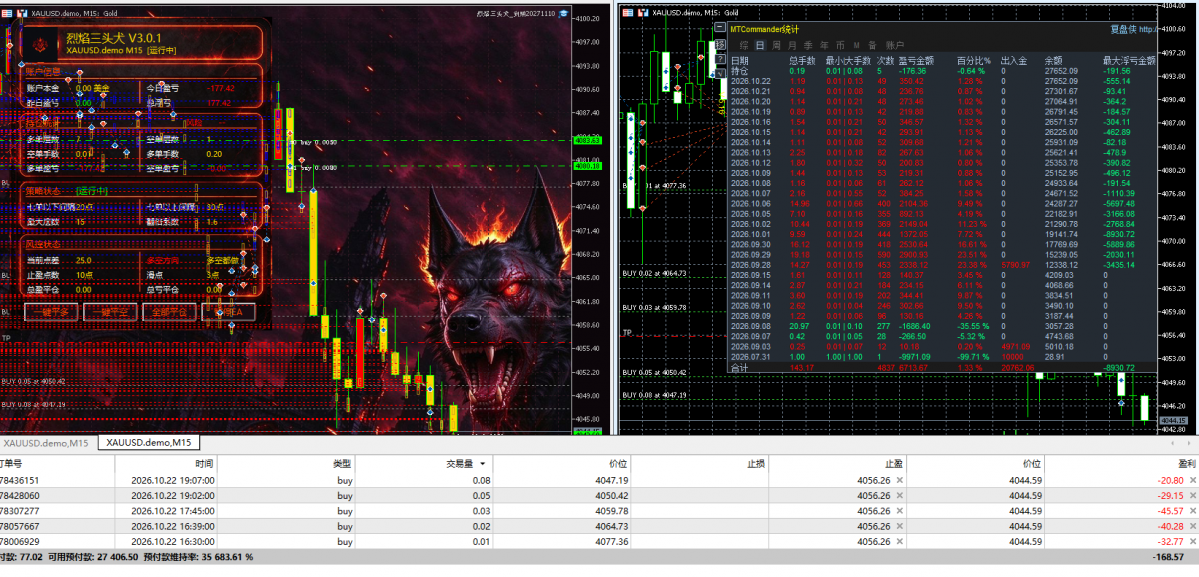Click the graduation cap icon atop left chart

[x=563, y=13]
